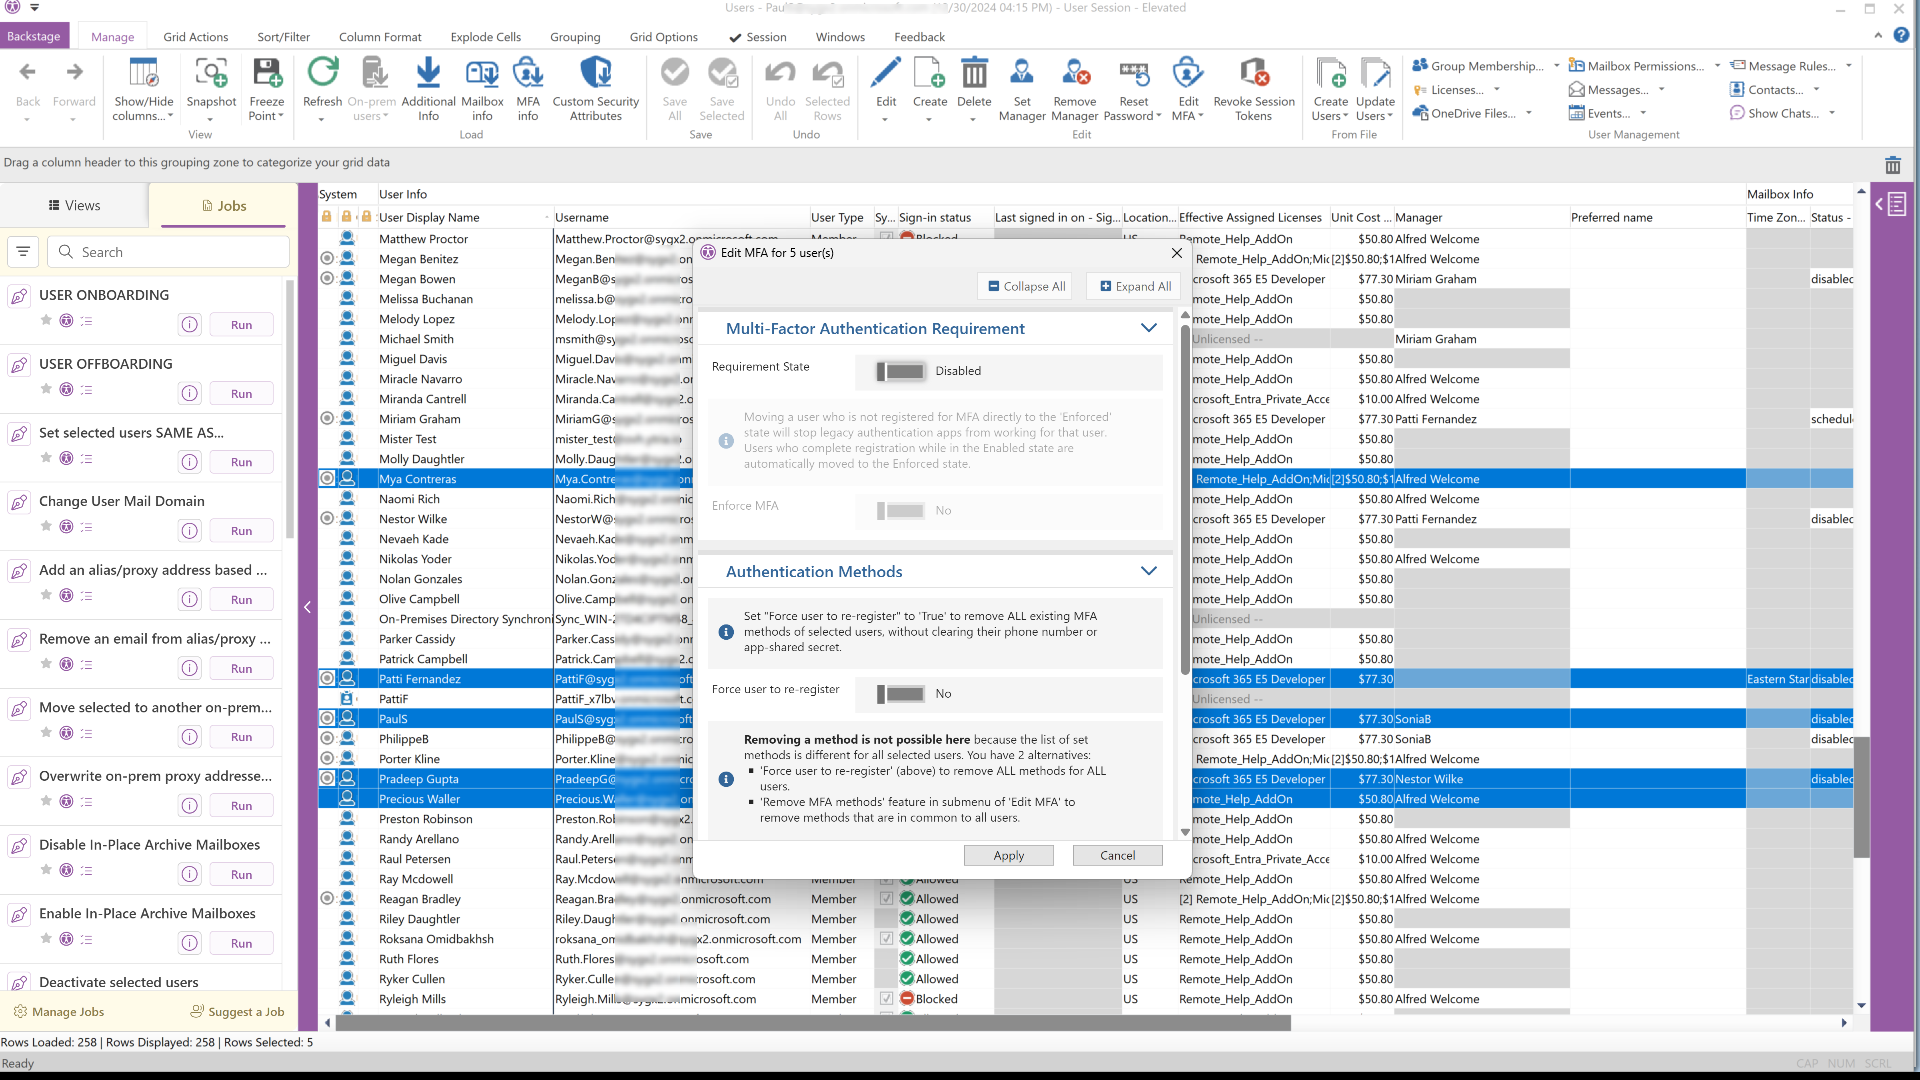Image resolution: width=1920 pixels, height=1080 pixels.
Task: Toggle the Requirement State switch
Action: [900, 371]
